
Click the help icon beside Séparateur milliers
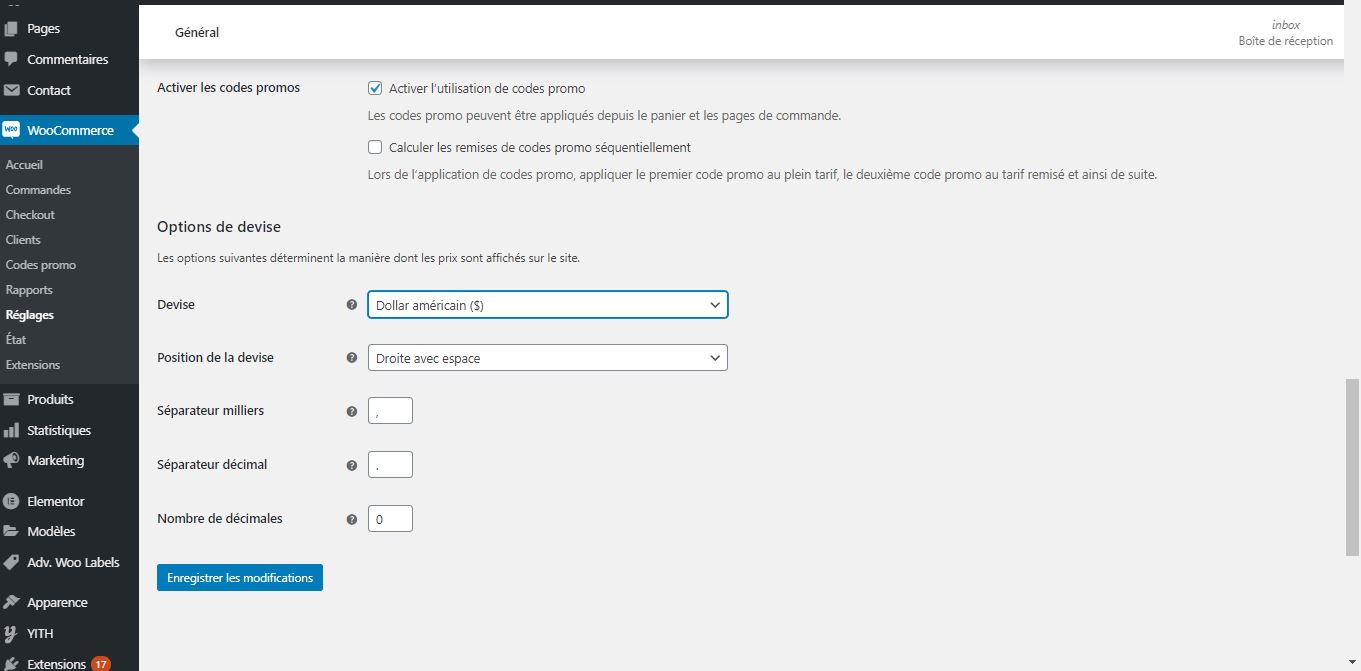point(351,411)
